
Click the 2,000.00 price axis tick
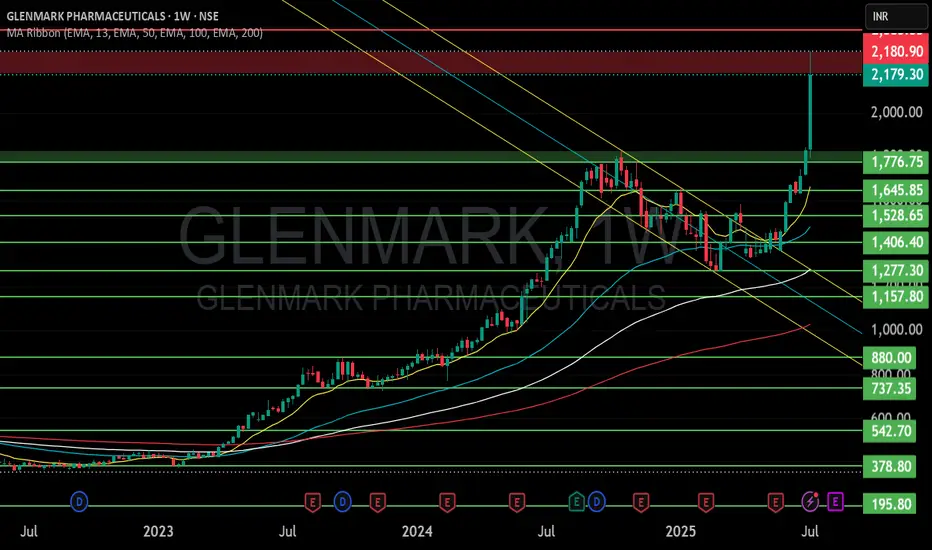click(896, 112)
